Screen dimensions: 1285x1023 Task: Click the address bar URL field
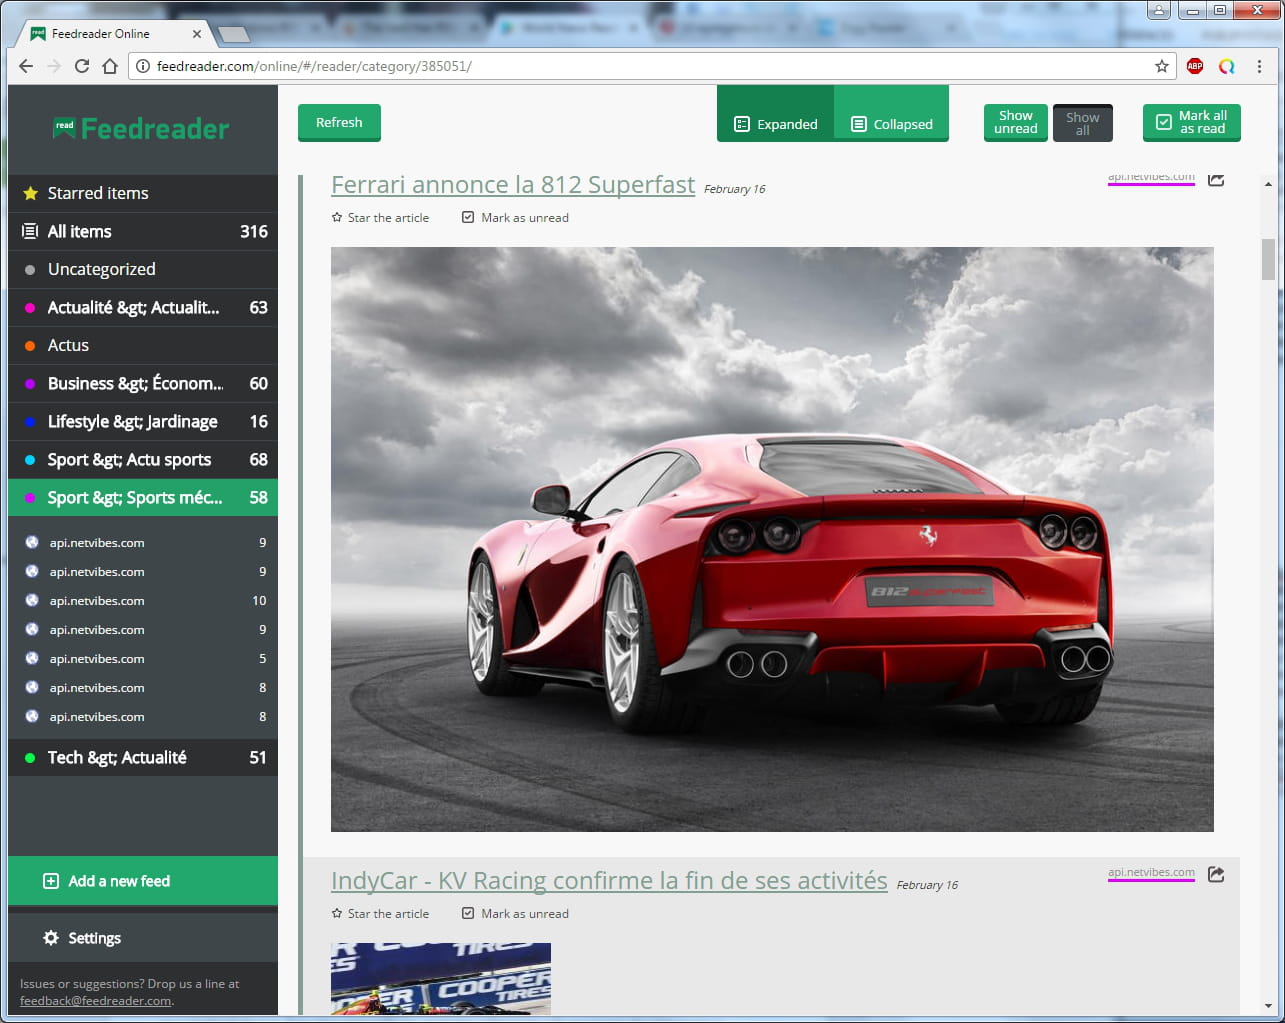(650, 66)
